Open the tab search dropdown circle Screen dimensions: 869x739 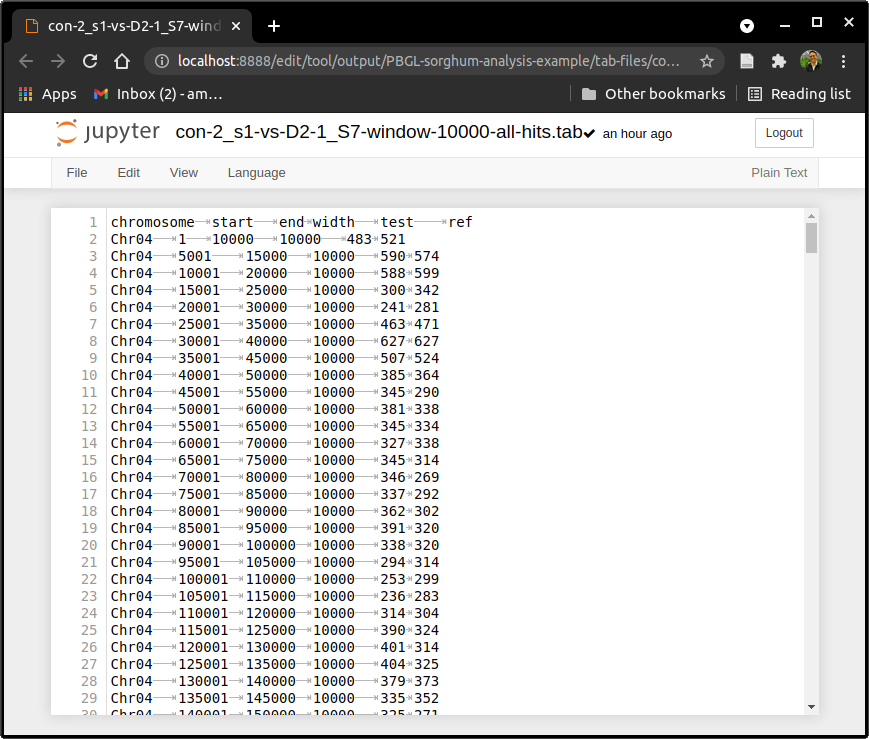pyautogui.click(x=747, y=26)
